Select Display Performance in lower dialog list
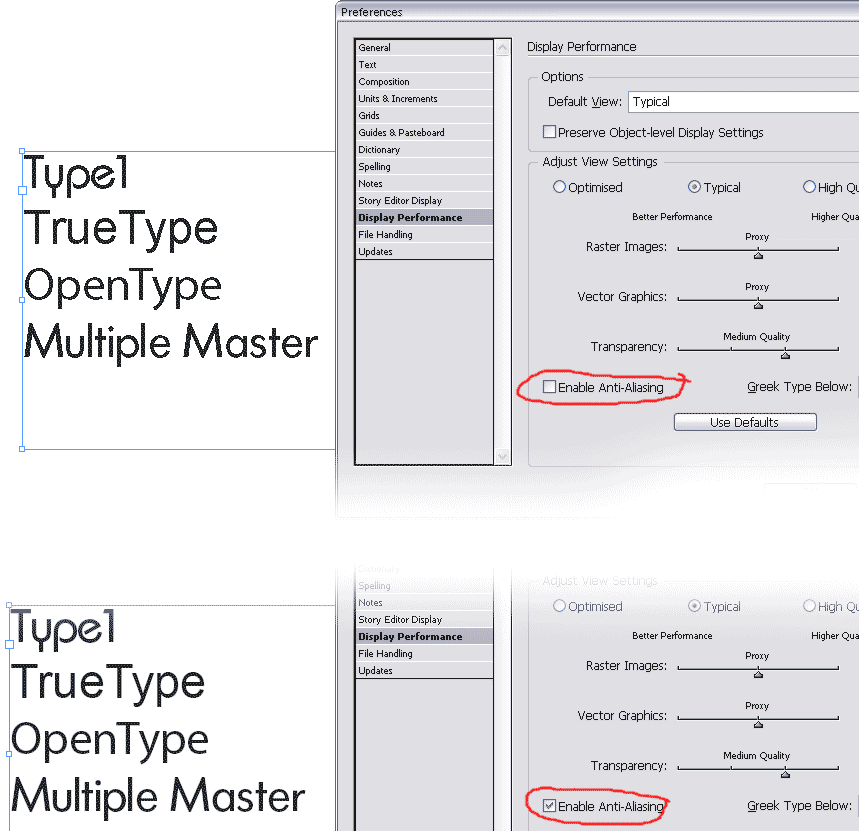This screenshot has width=859, height=831. click(425, 637)
